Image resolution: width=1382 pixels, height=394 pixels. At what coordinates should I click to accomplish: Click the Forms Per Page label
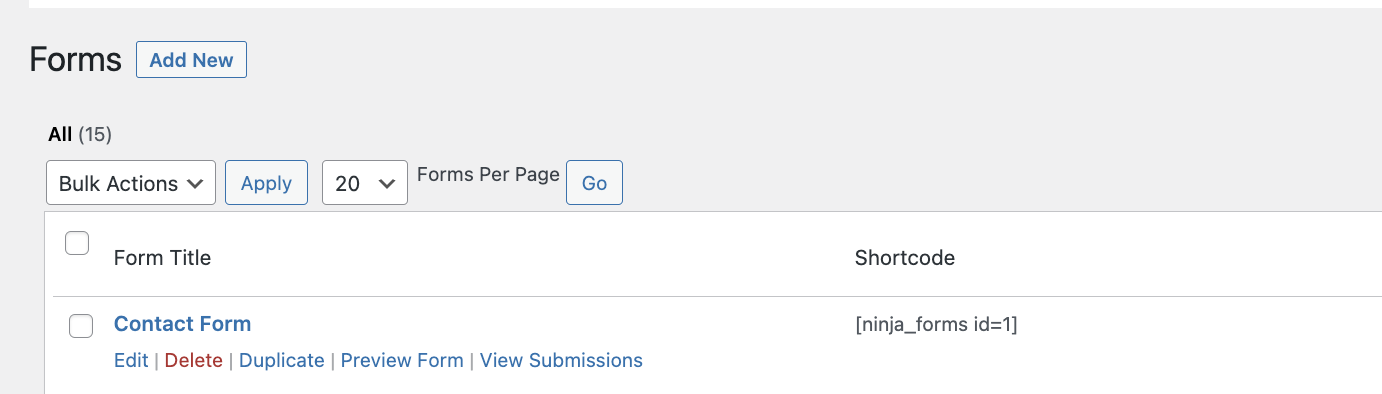488,174
